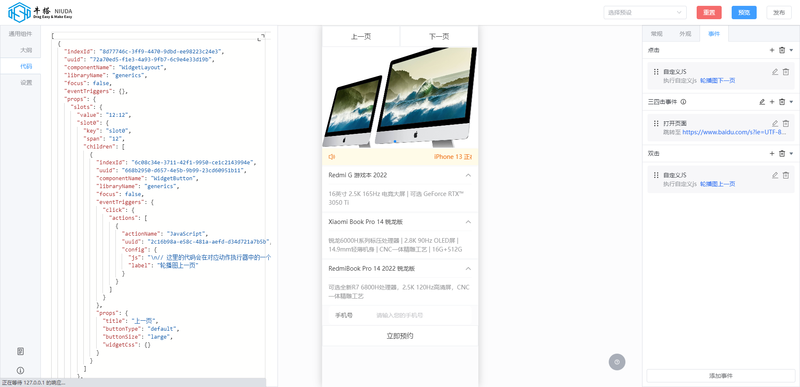
Task: Click the iMac carousel image
Action: coord(400,97)
